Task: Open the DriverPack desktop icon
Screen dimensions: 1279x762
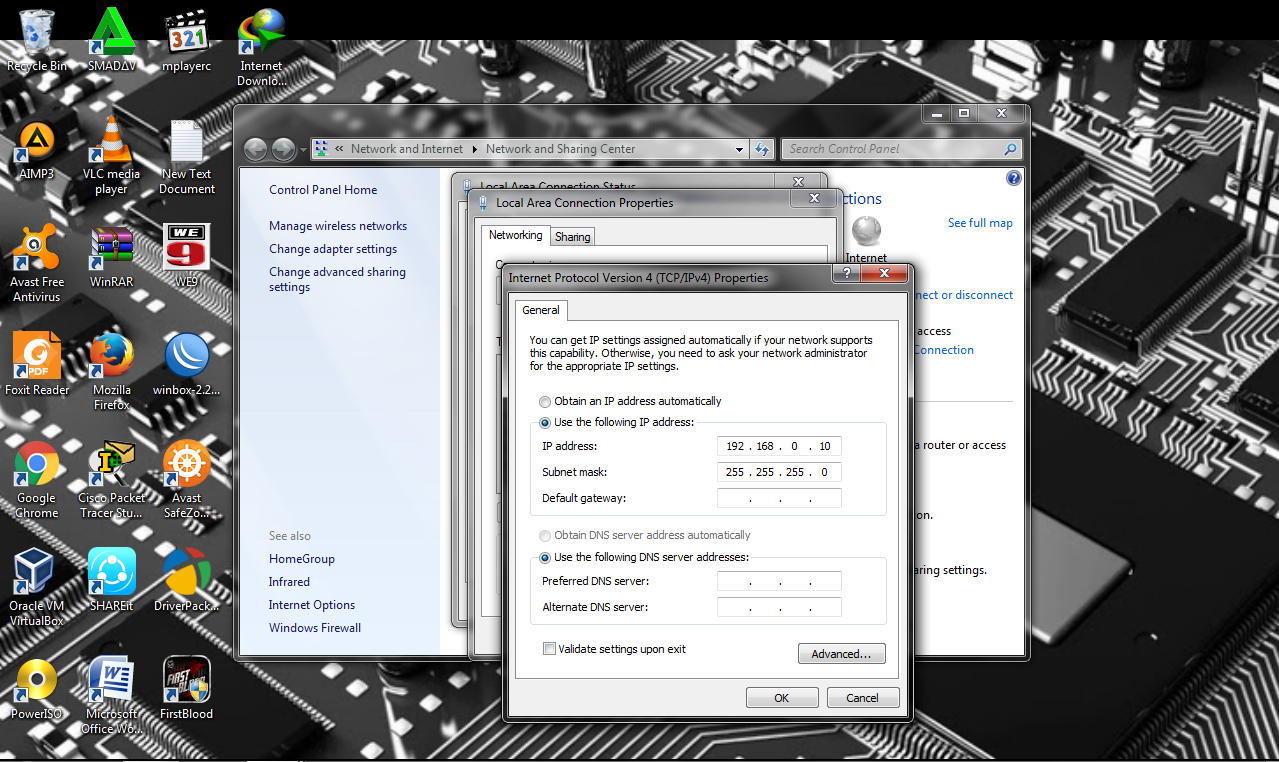Action: (187, 581)
